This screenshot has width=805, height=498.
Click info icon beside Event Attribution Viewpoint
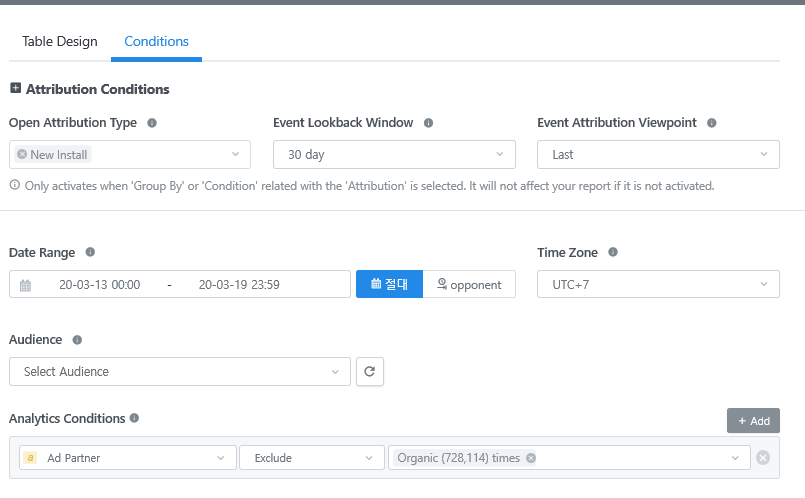pos(712,123)
